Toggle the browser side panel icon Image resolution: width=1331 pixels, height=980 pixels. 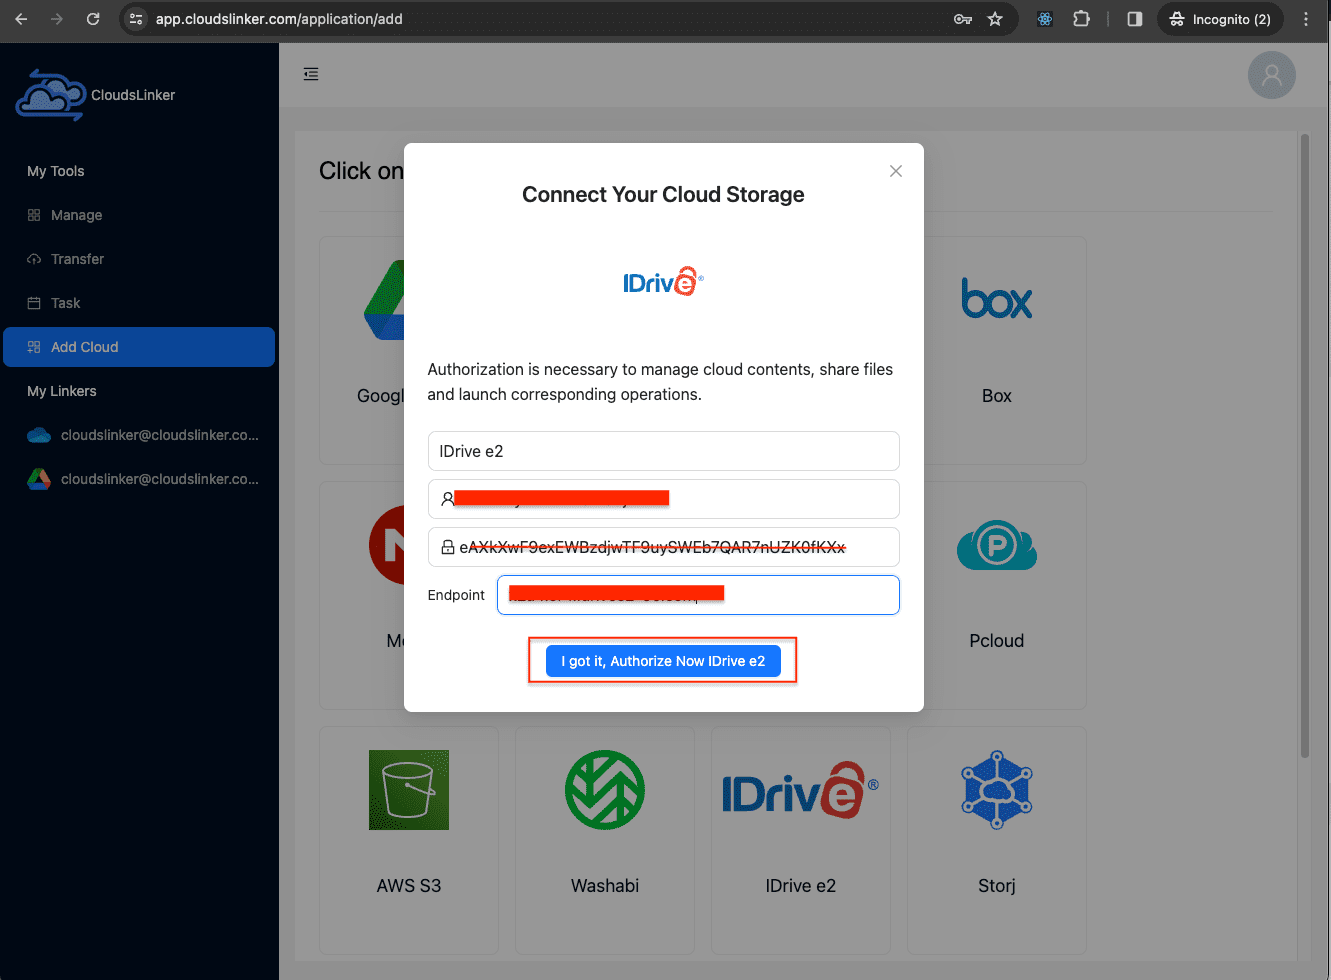1135,19
